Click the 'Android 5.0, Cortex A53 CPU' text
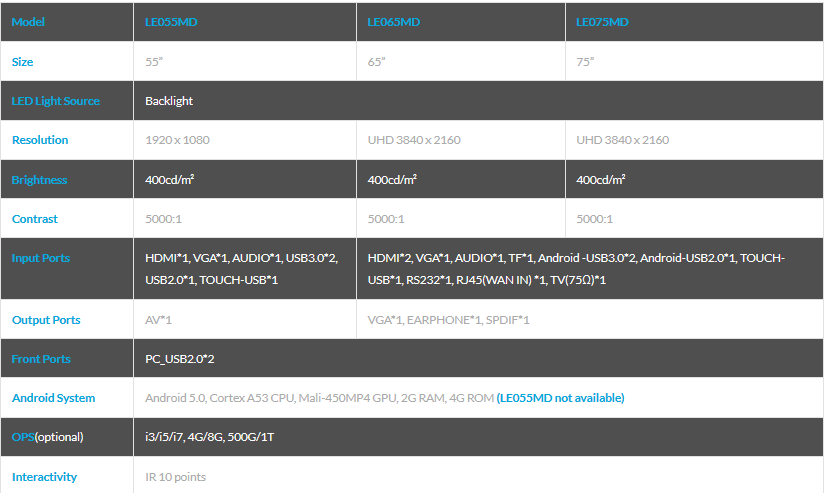The height and width of the screenshot is (493, 824). point(220,398)
